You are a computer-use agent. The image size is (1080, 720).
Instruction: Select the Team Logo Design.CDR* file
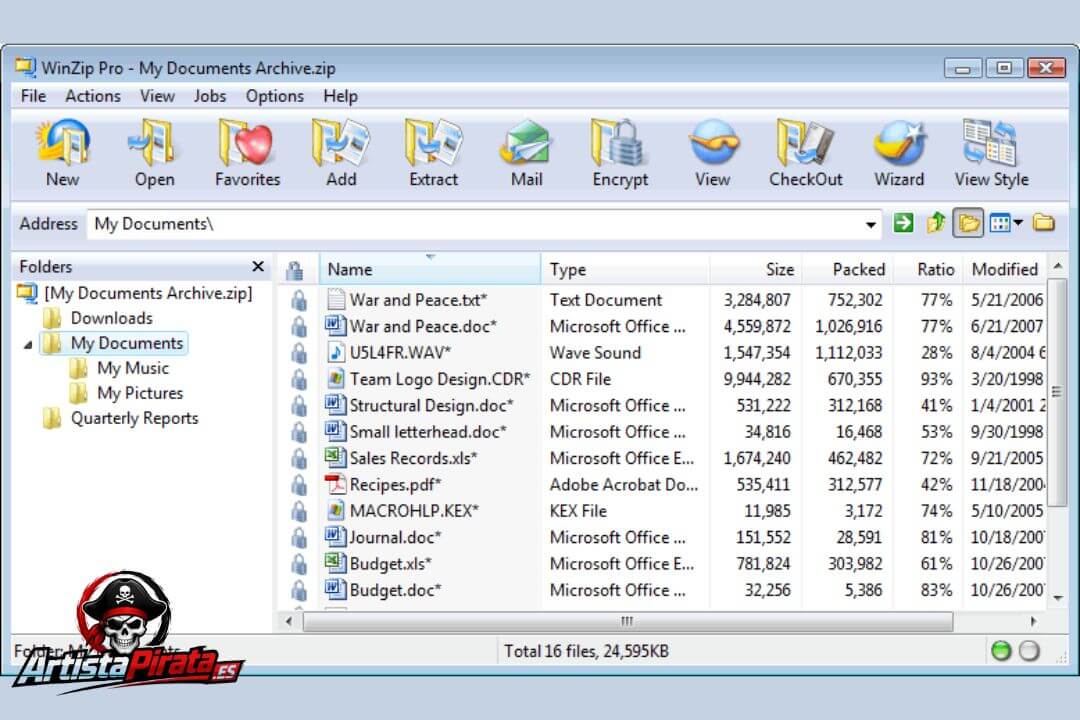coord(439,379)
